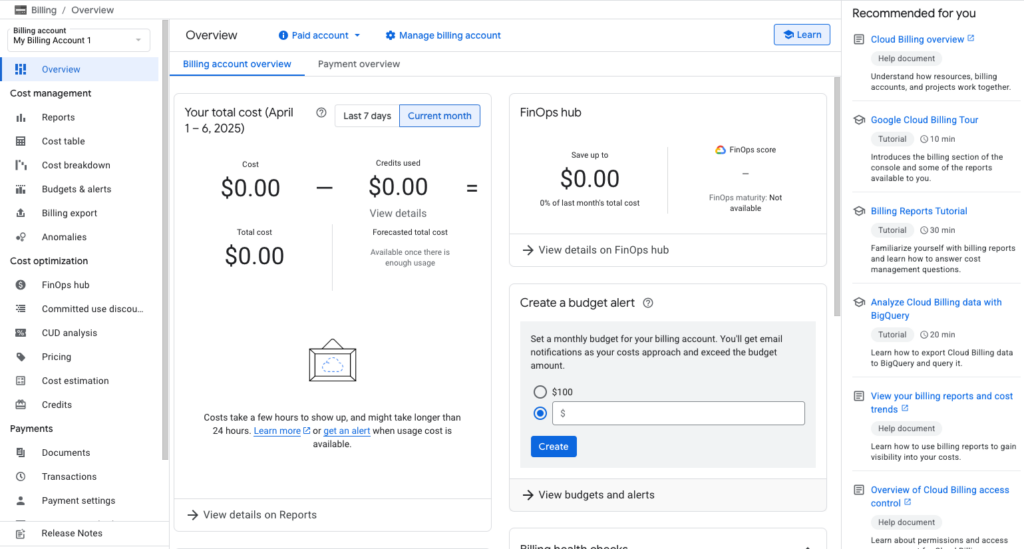Screen dimensions: 1024x549
Task: Open View your billing reports and cost trends
Action: tap(942, 403)
